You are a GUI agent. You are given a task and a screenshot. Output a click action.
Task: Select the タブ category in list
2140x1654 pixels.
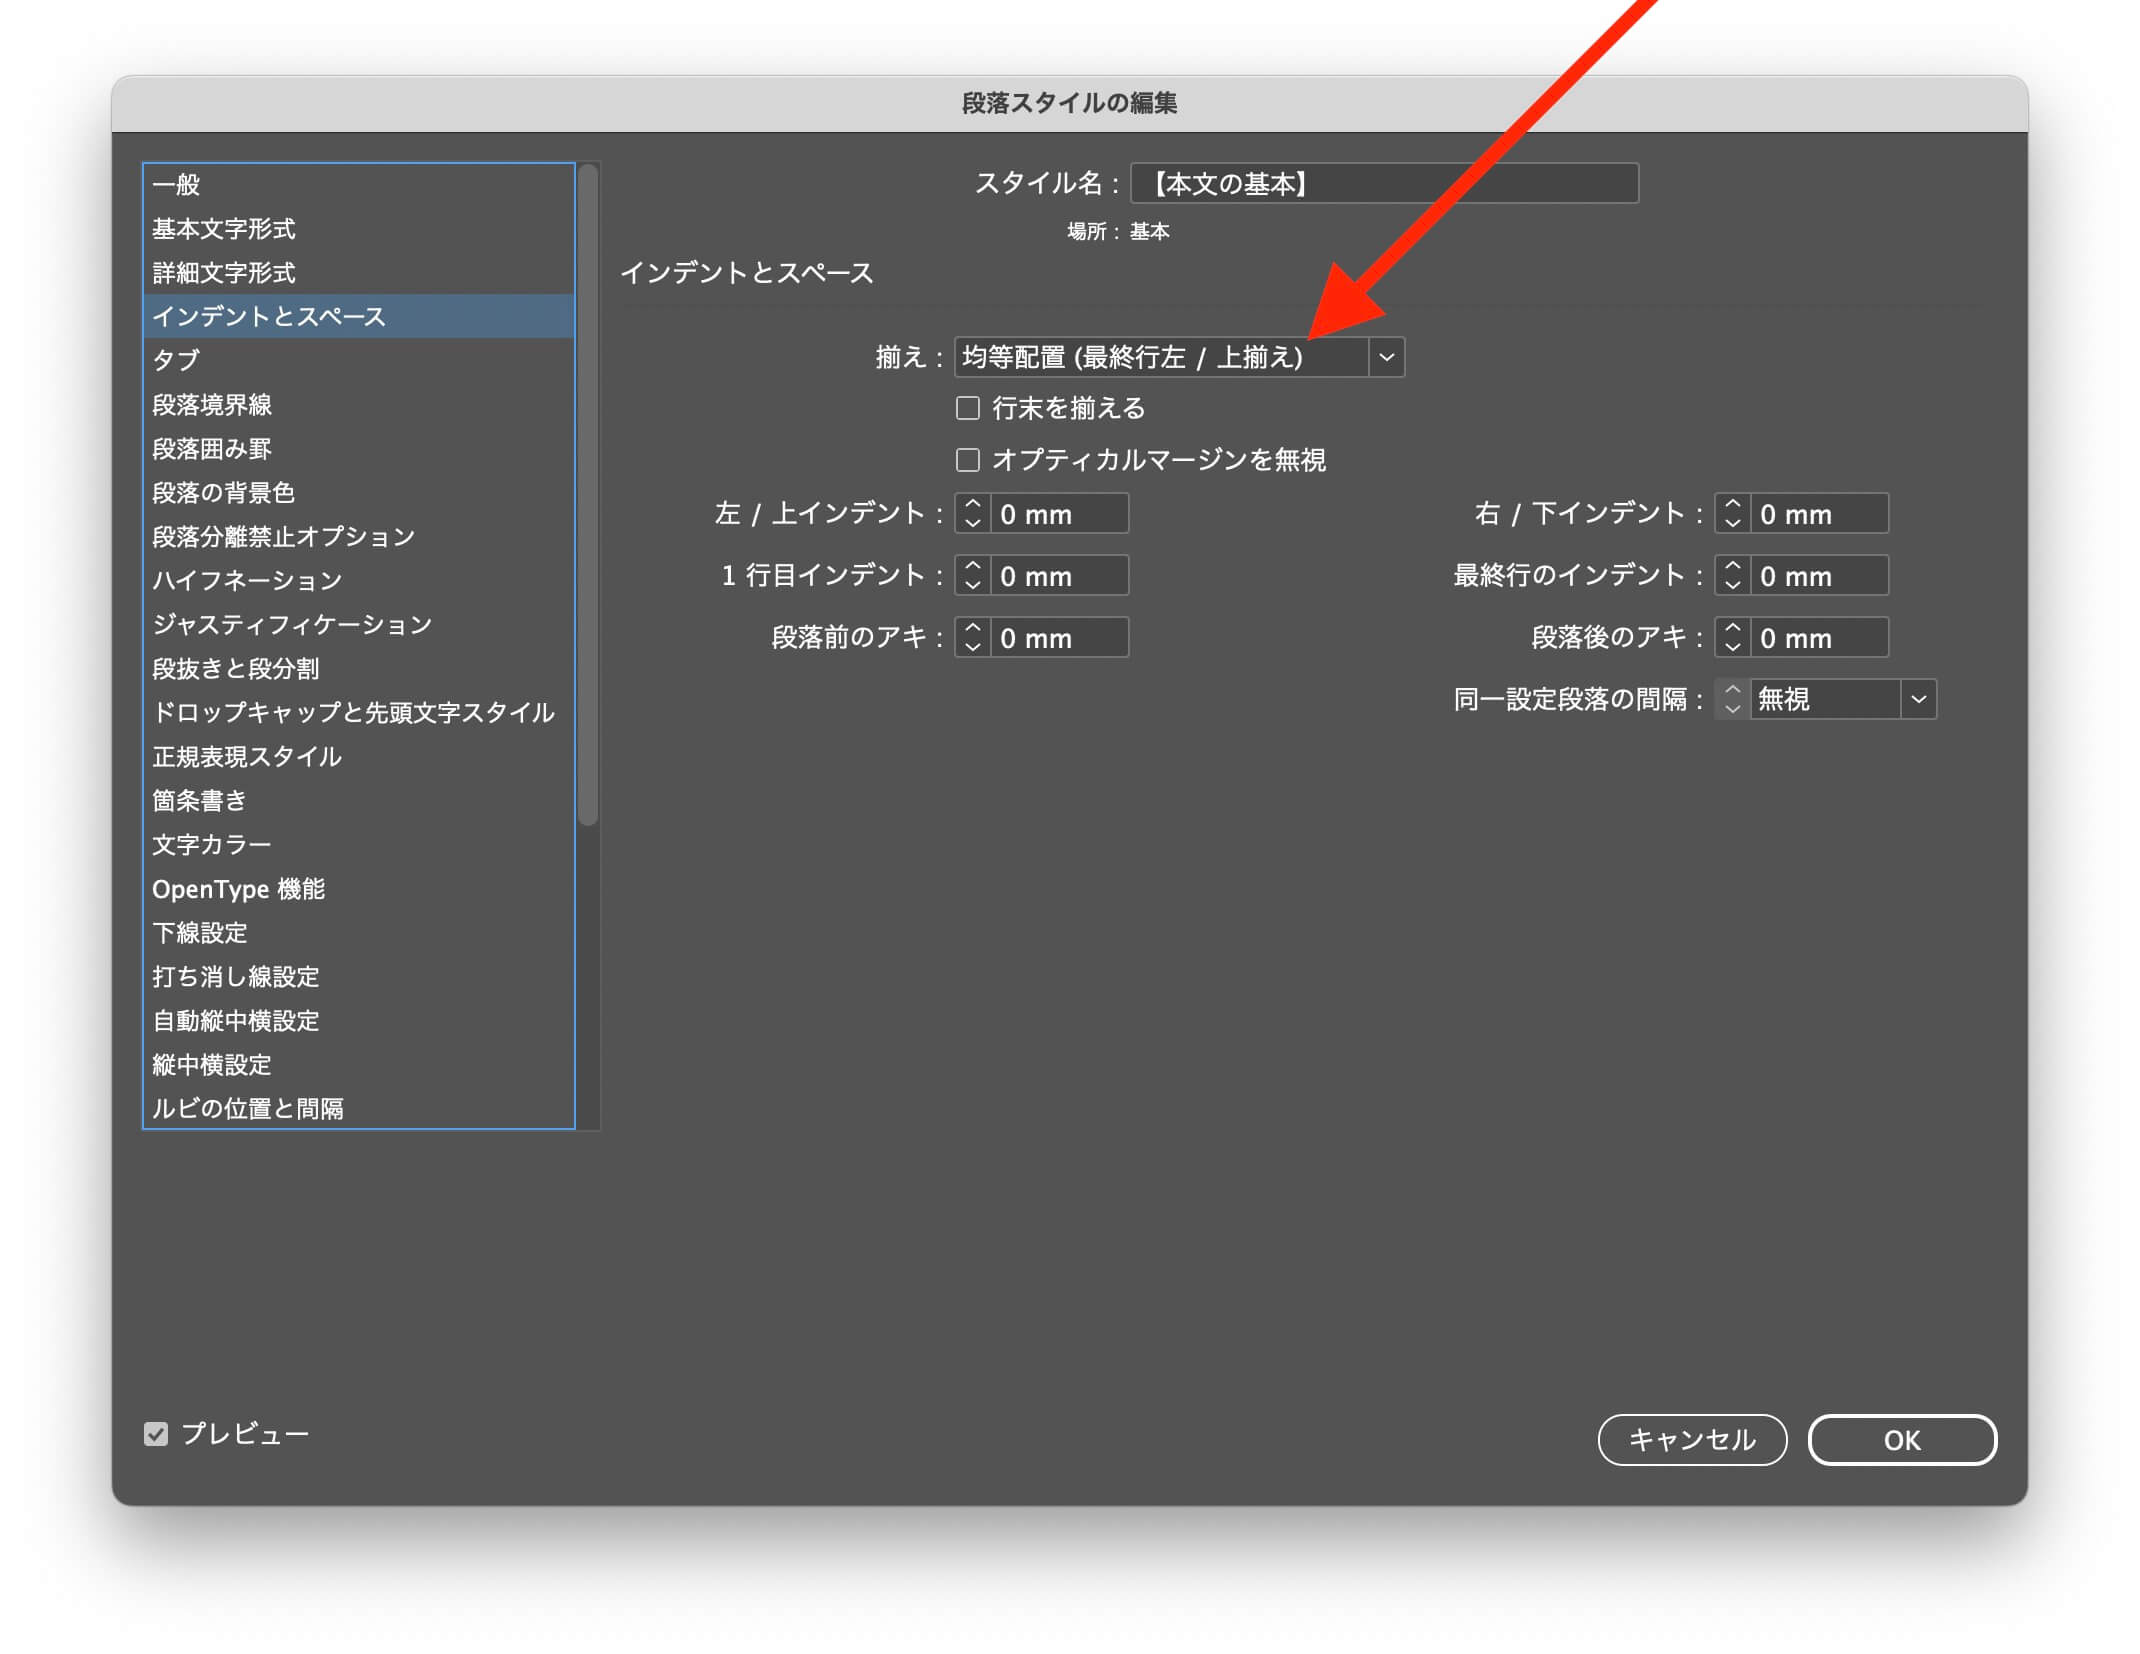(176, 360)
